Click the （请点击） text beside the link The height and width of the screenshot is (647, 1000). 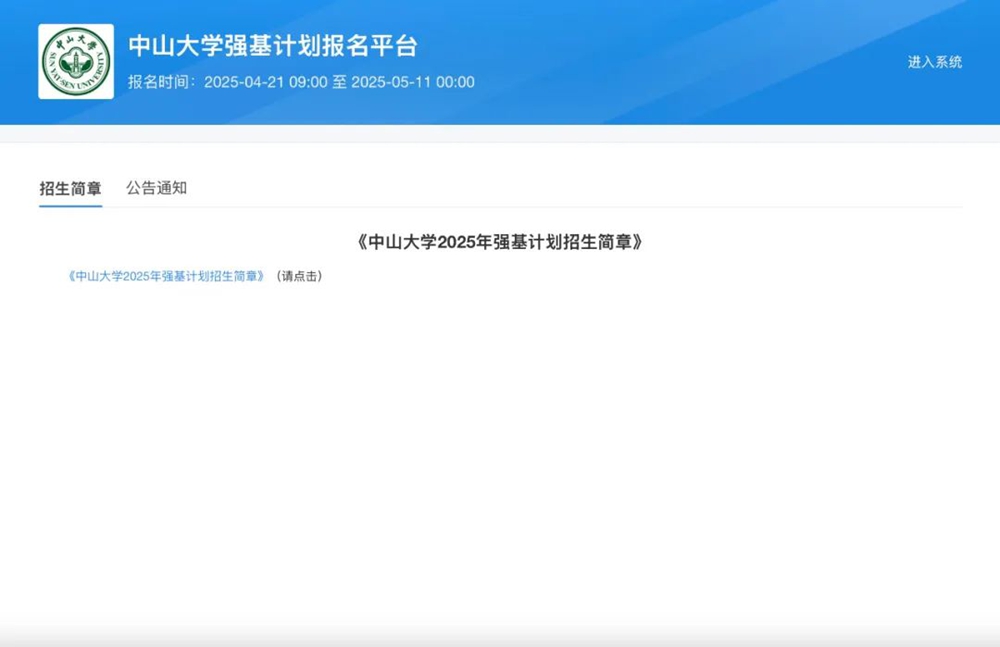tap(298, 276)
